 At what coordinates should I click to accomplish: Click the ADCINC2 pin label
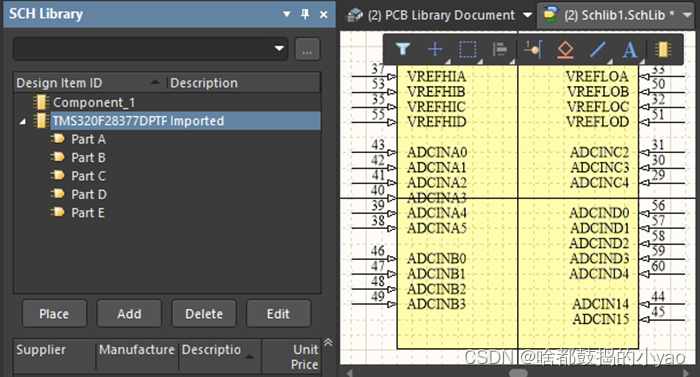coord(599,152)
